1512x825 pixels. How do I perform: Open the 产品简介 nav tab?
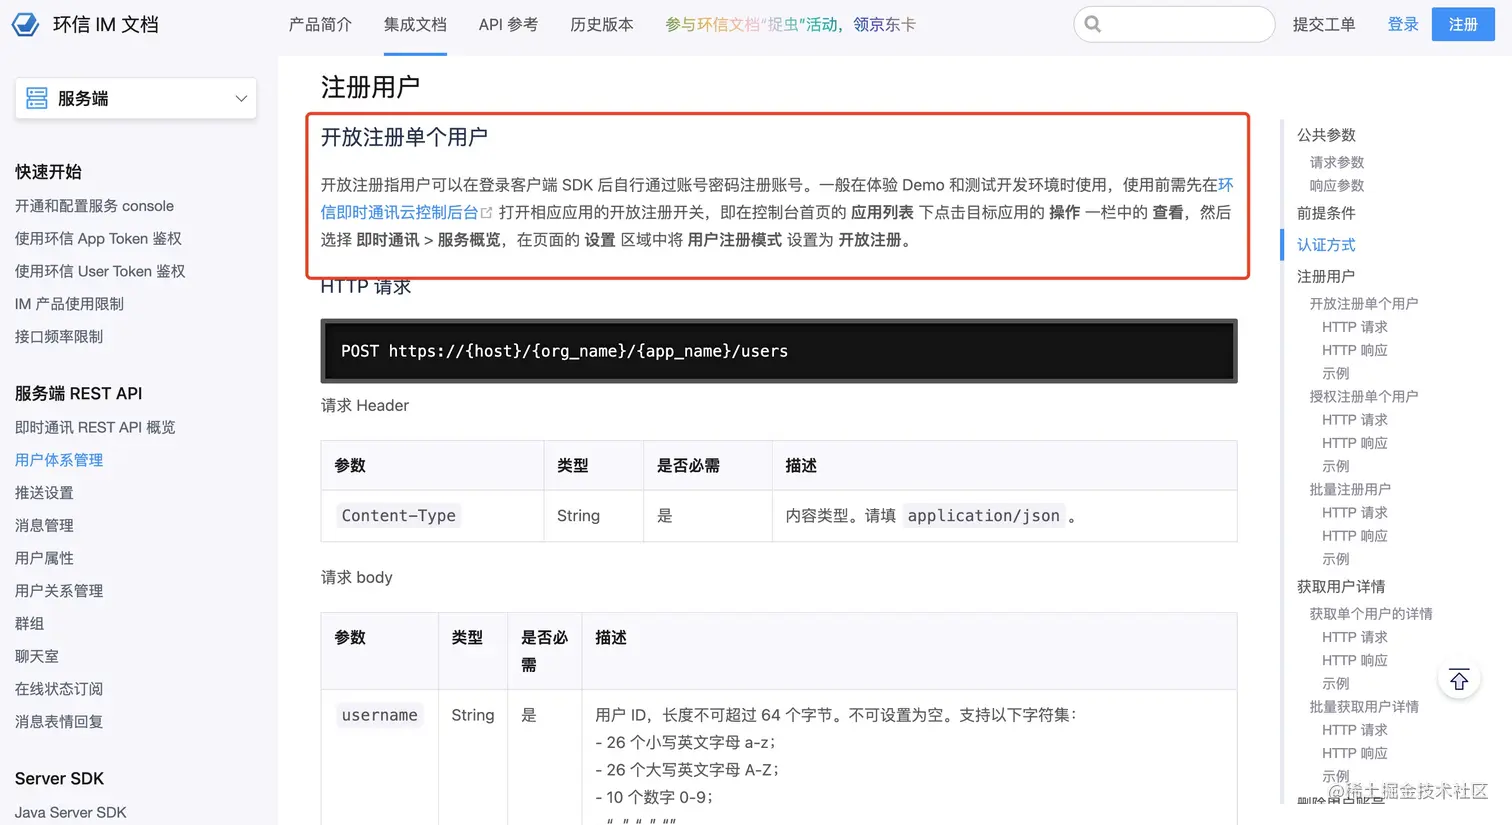click(320, 24)
